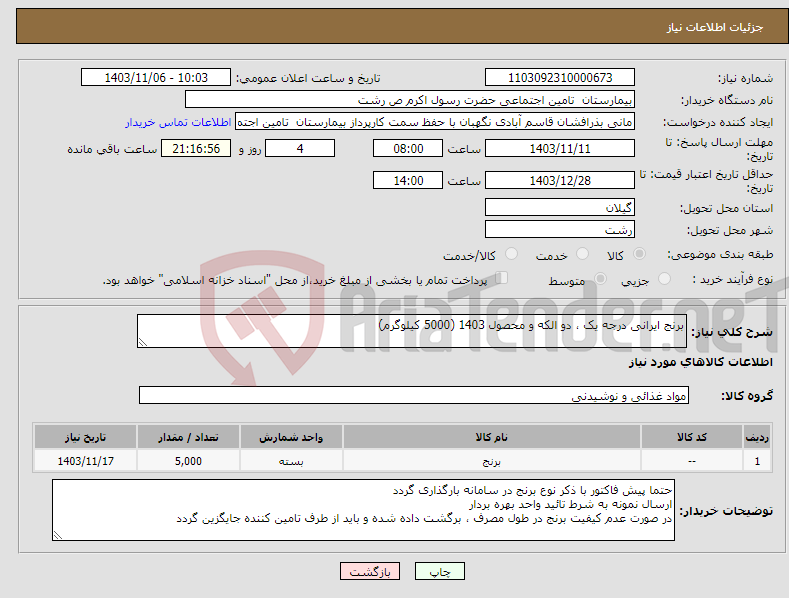This screenshot has width=789, height=598.
Task: Click the نام کالا column header
Action: point(492,437)
